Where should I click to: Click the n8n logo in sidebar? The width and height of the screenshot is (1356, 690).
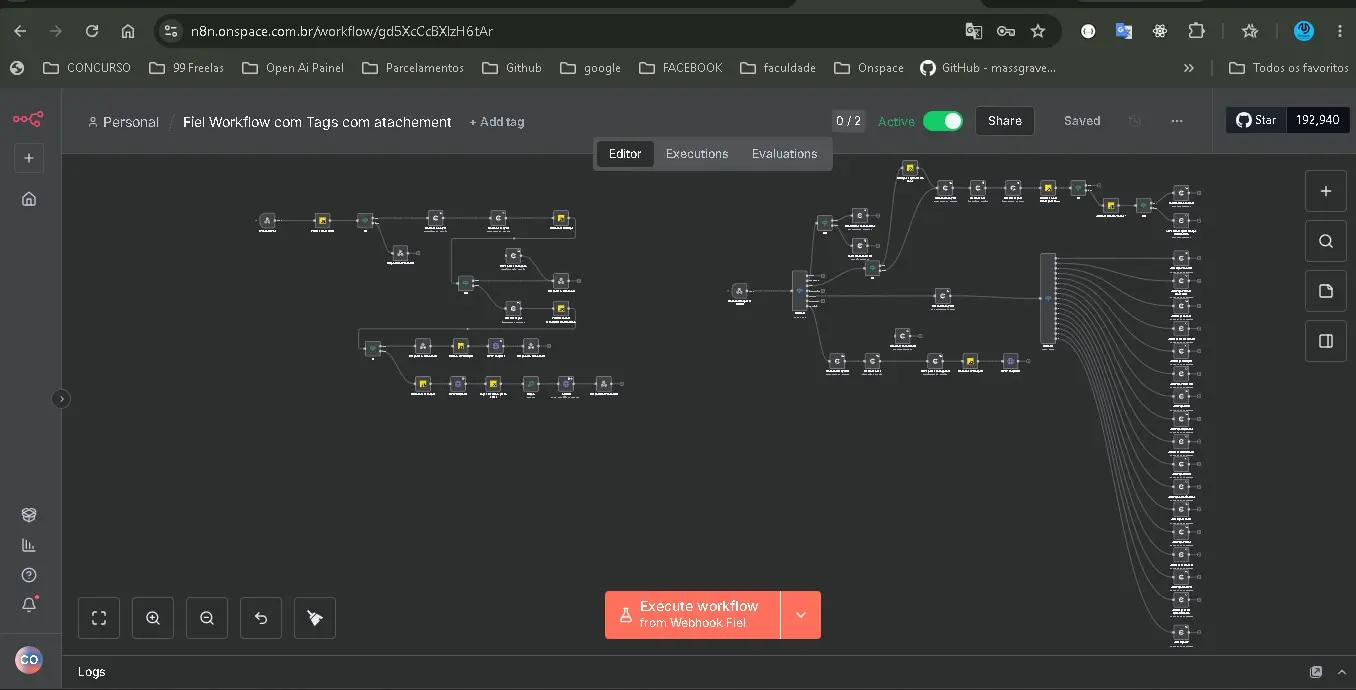click(x=28, y=119)
